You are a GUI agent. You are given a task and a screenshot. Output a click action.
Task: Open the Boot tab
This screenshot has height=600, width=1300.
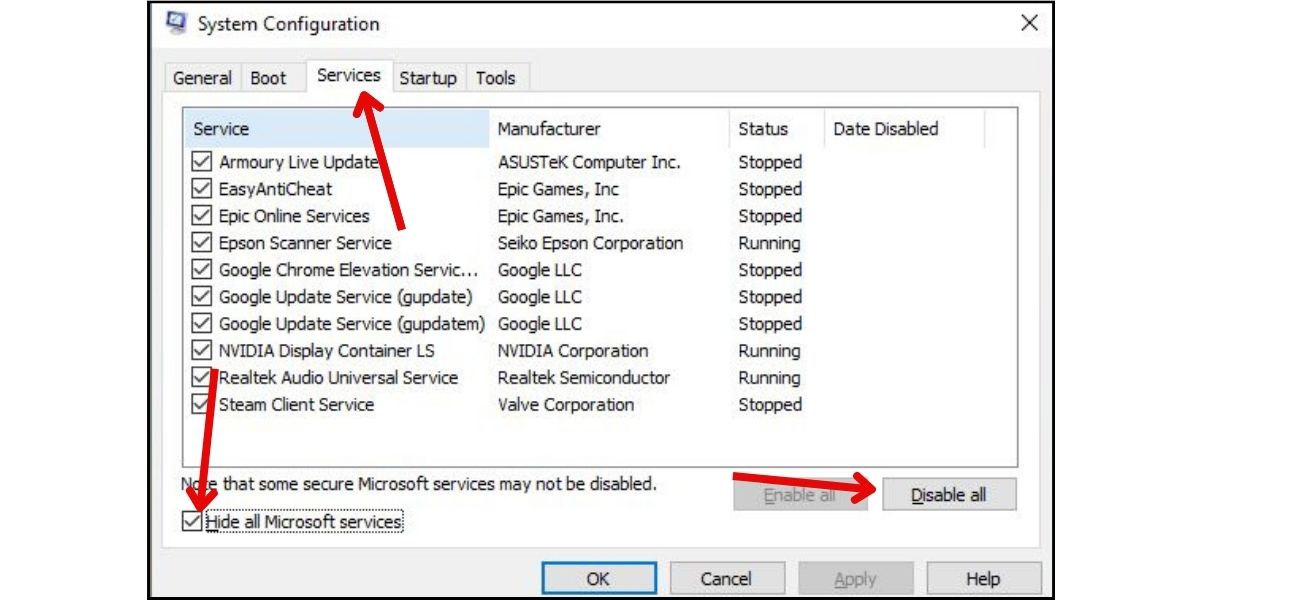(268, 77)
